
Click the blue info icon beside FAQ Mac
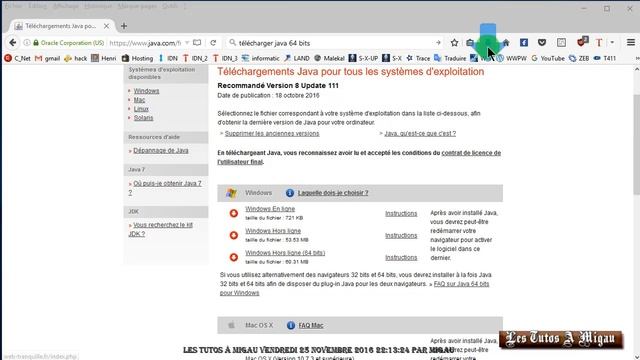291,325
